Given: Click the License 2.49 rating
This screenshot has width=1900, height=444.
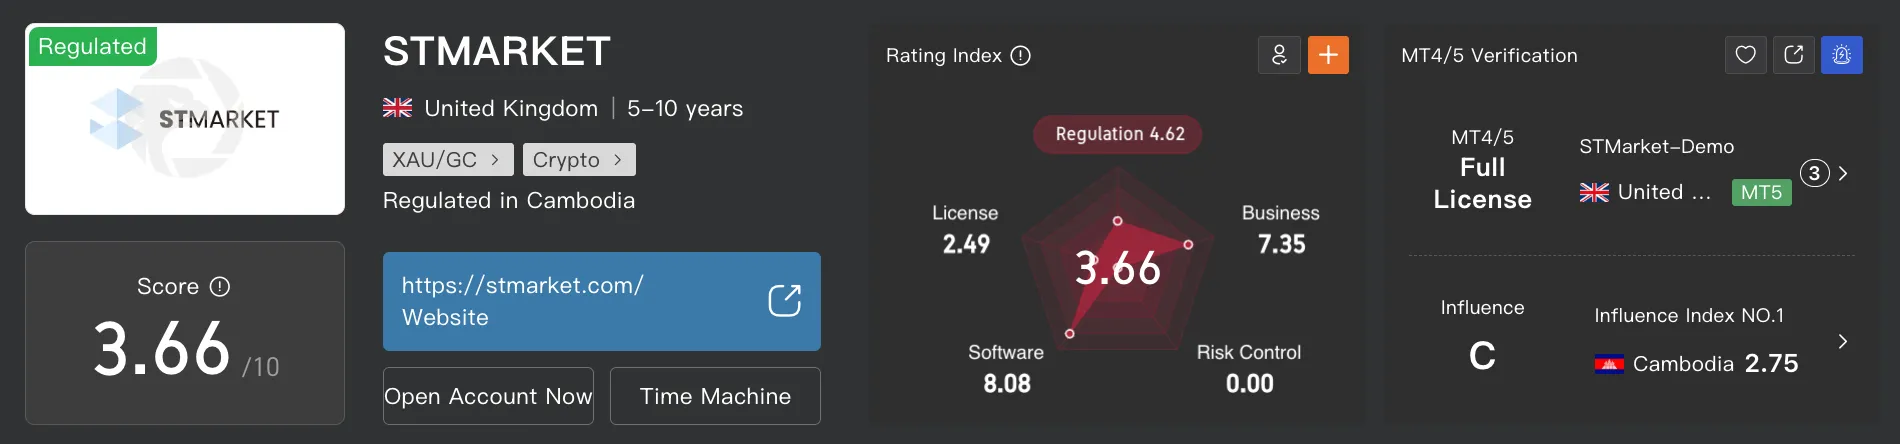Looking at the screenshot, I should click(965, 229).
